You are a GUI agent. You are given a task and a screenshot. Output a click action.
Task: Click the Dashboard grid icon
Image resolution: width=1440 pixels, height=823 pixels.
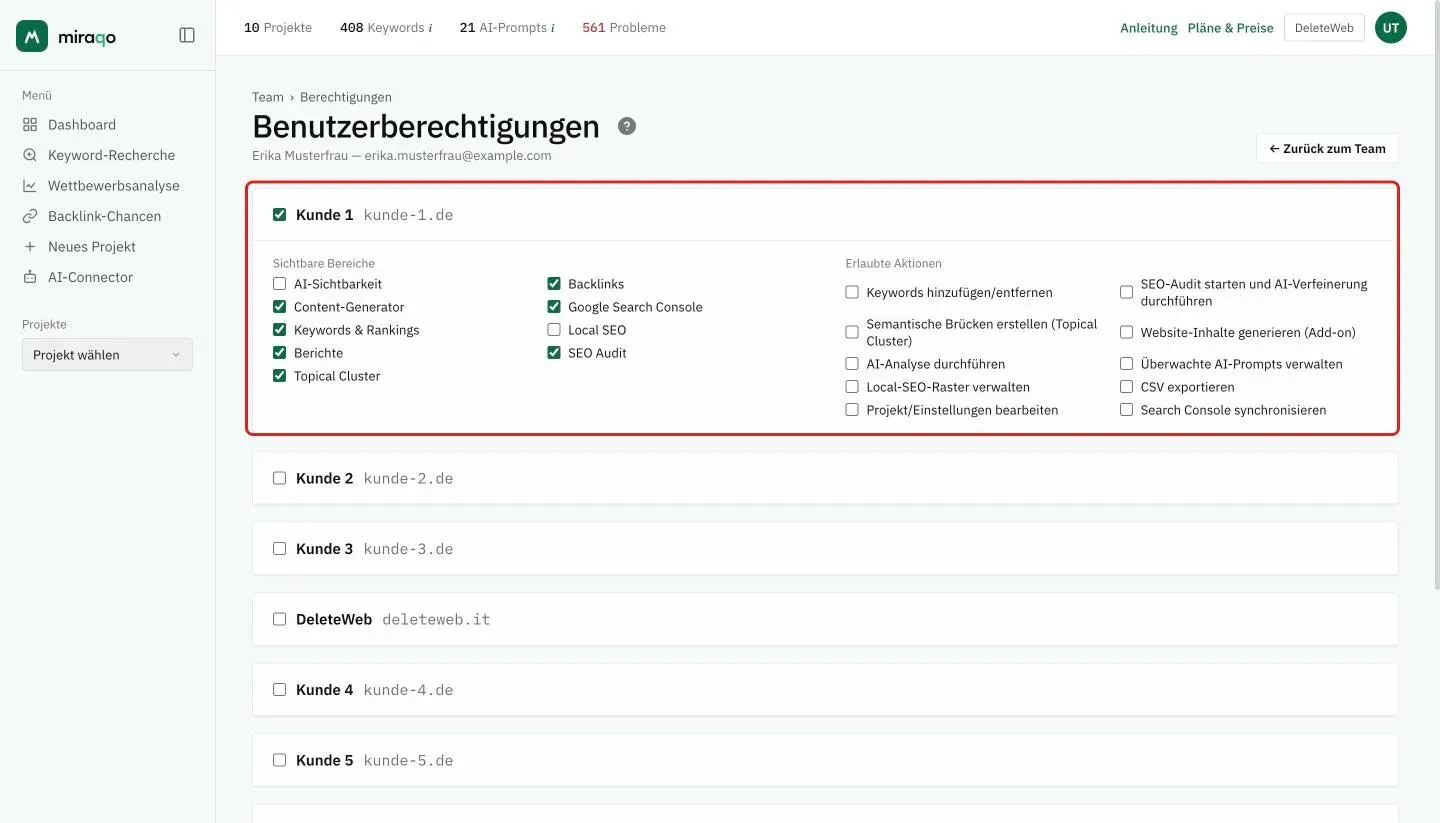[29, 125]
